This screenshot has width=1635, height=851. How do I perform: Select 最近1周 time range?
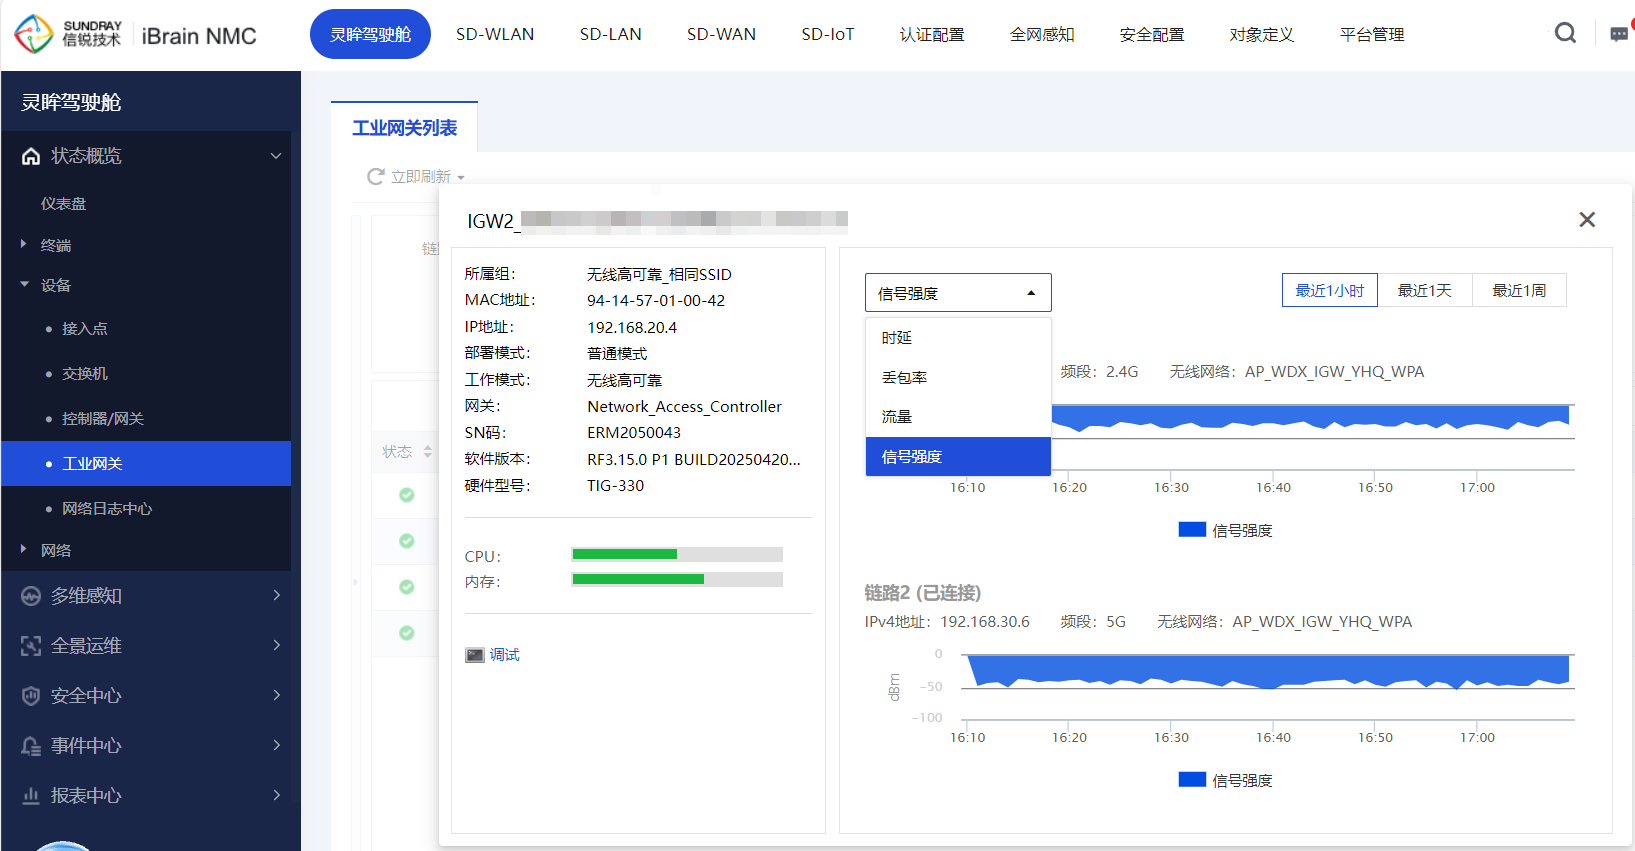(1519, 290)
